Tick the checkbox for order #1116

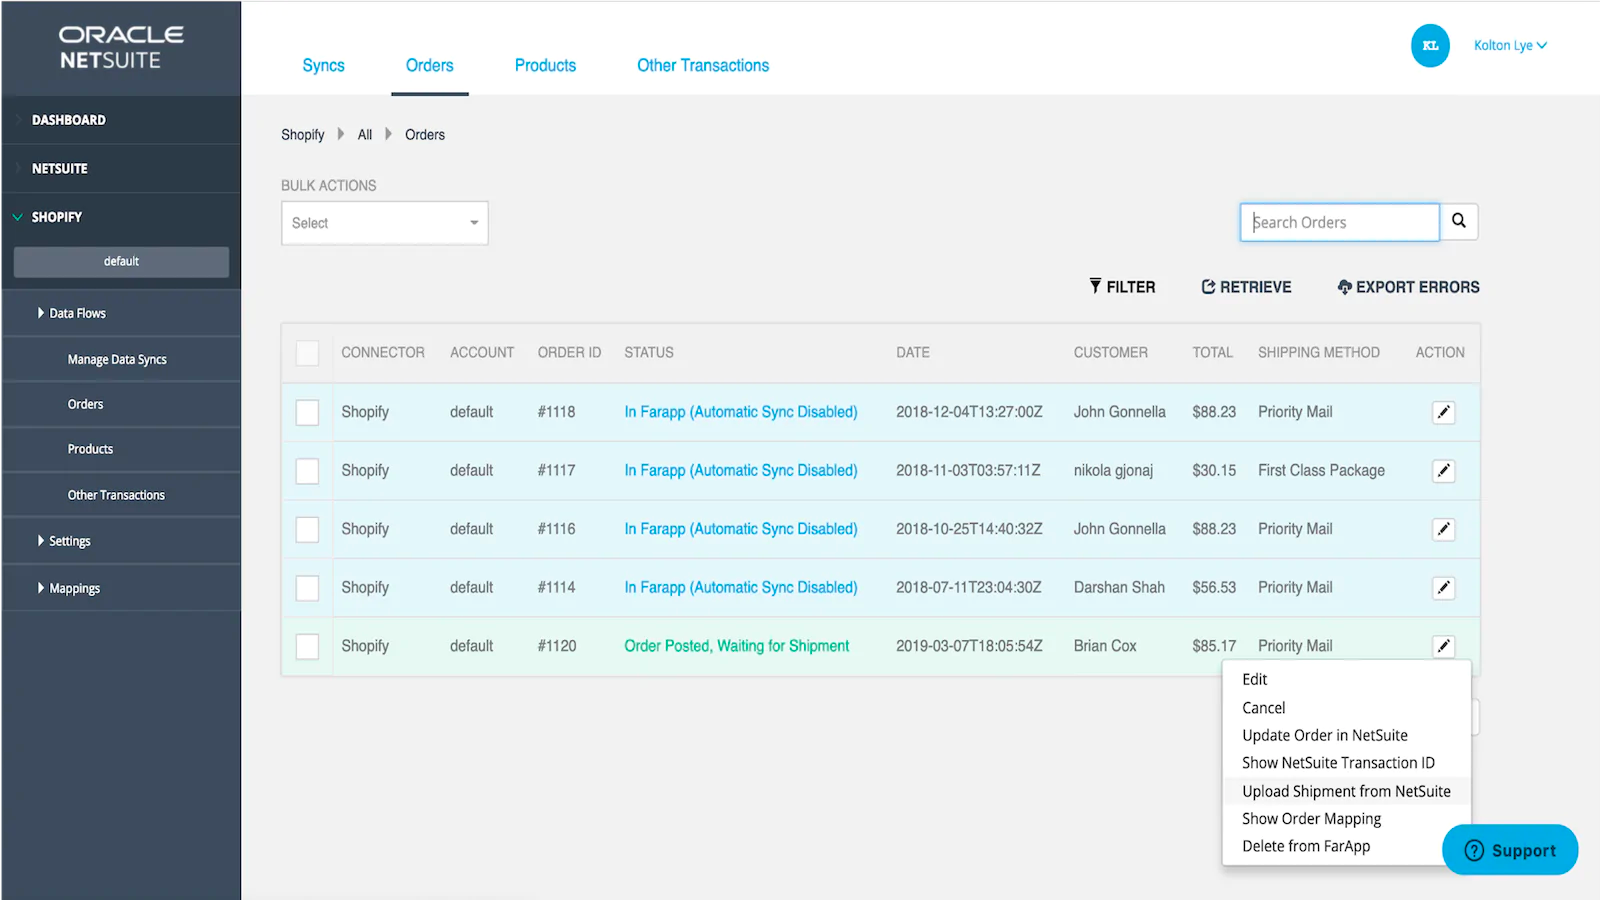307,529
